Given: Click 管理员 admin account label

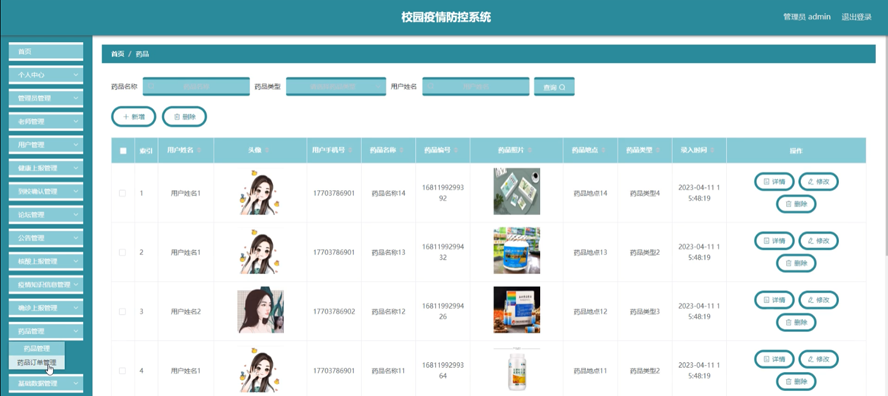Looking at the screenshot, I should tap(807, 17).
